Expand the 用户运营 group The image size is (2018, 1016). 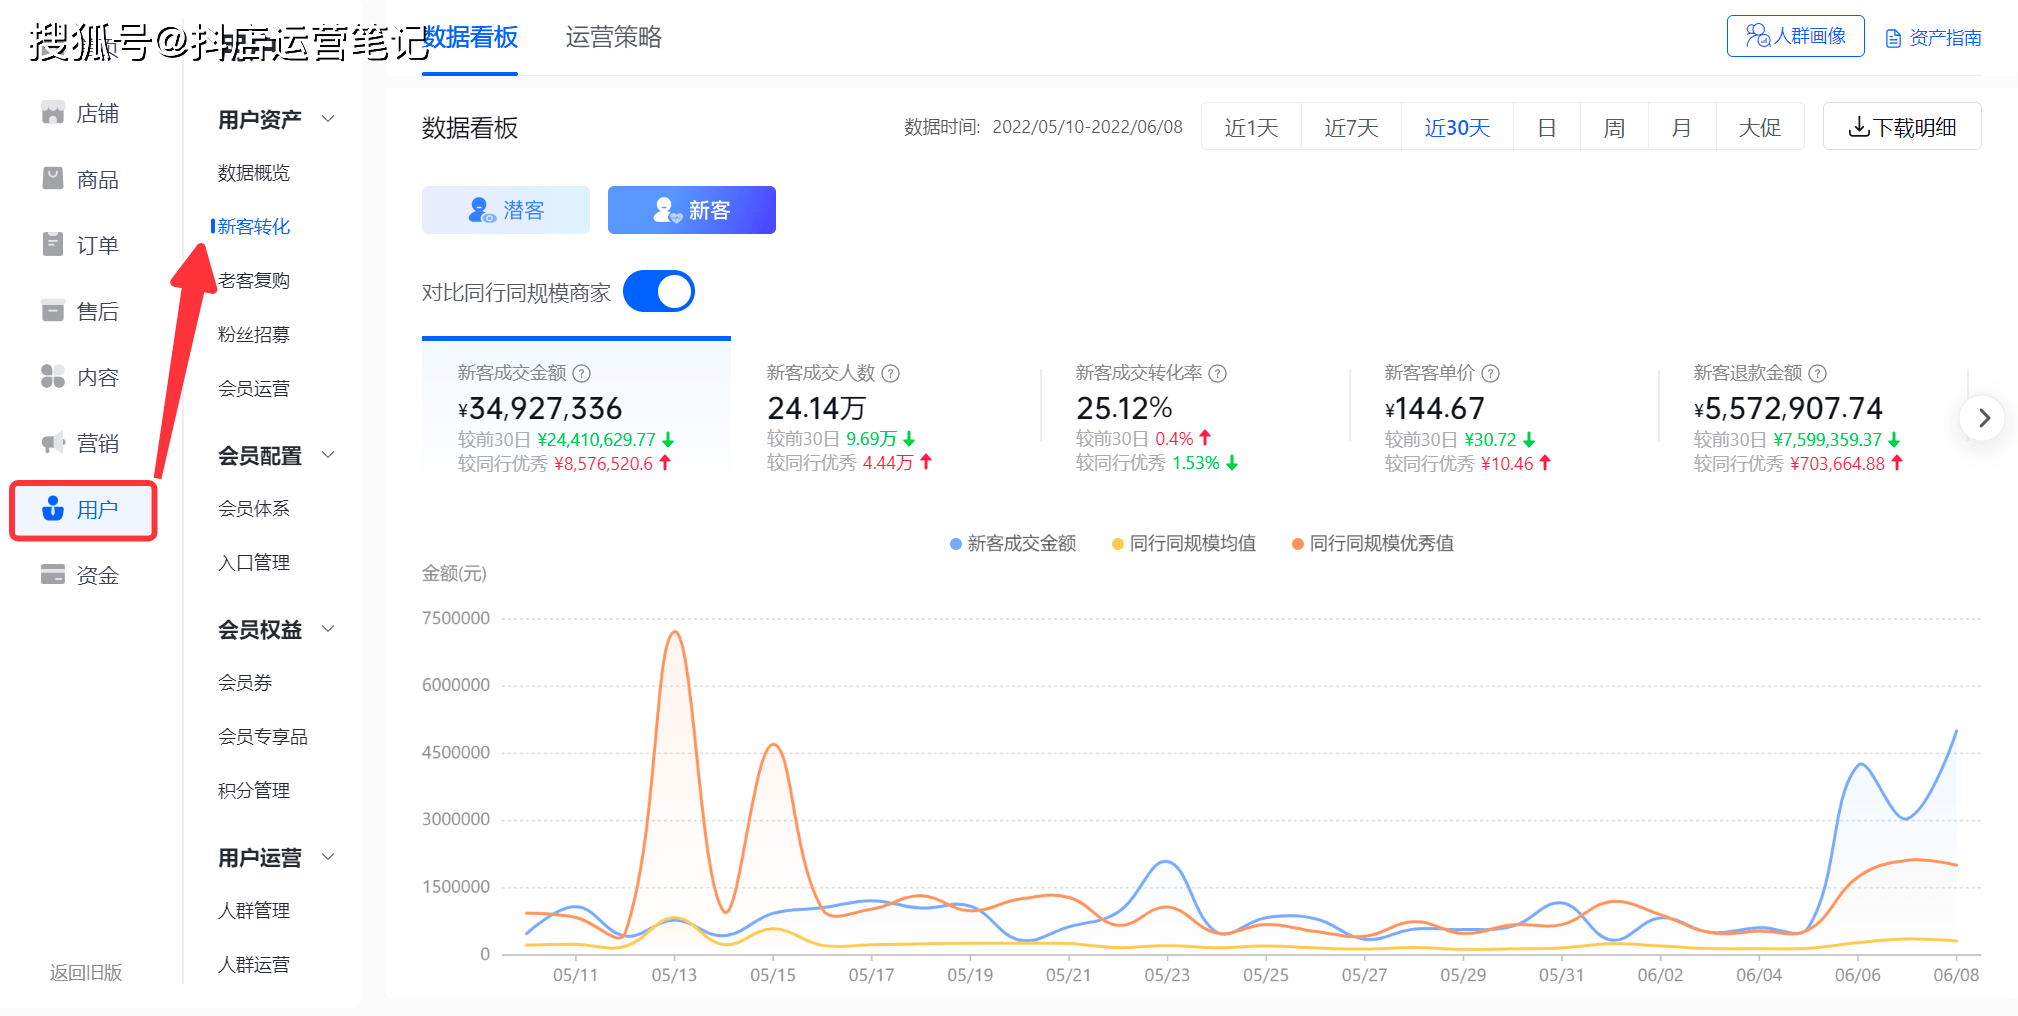pos(327,857)
